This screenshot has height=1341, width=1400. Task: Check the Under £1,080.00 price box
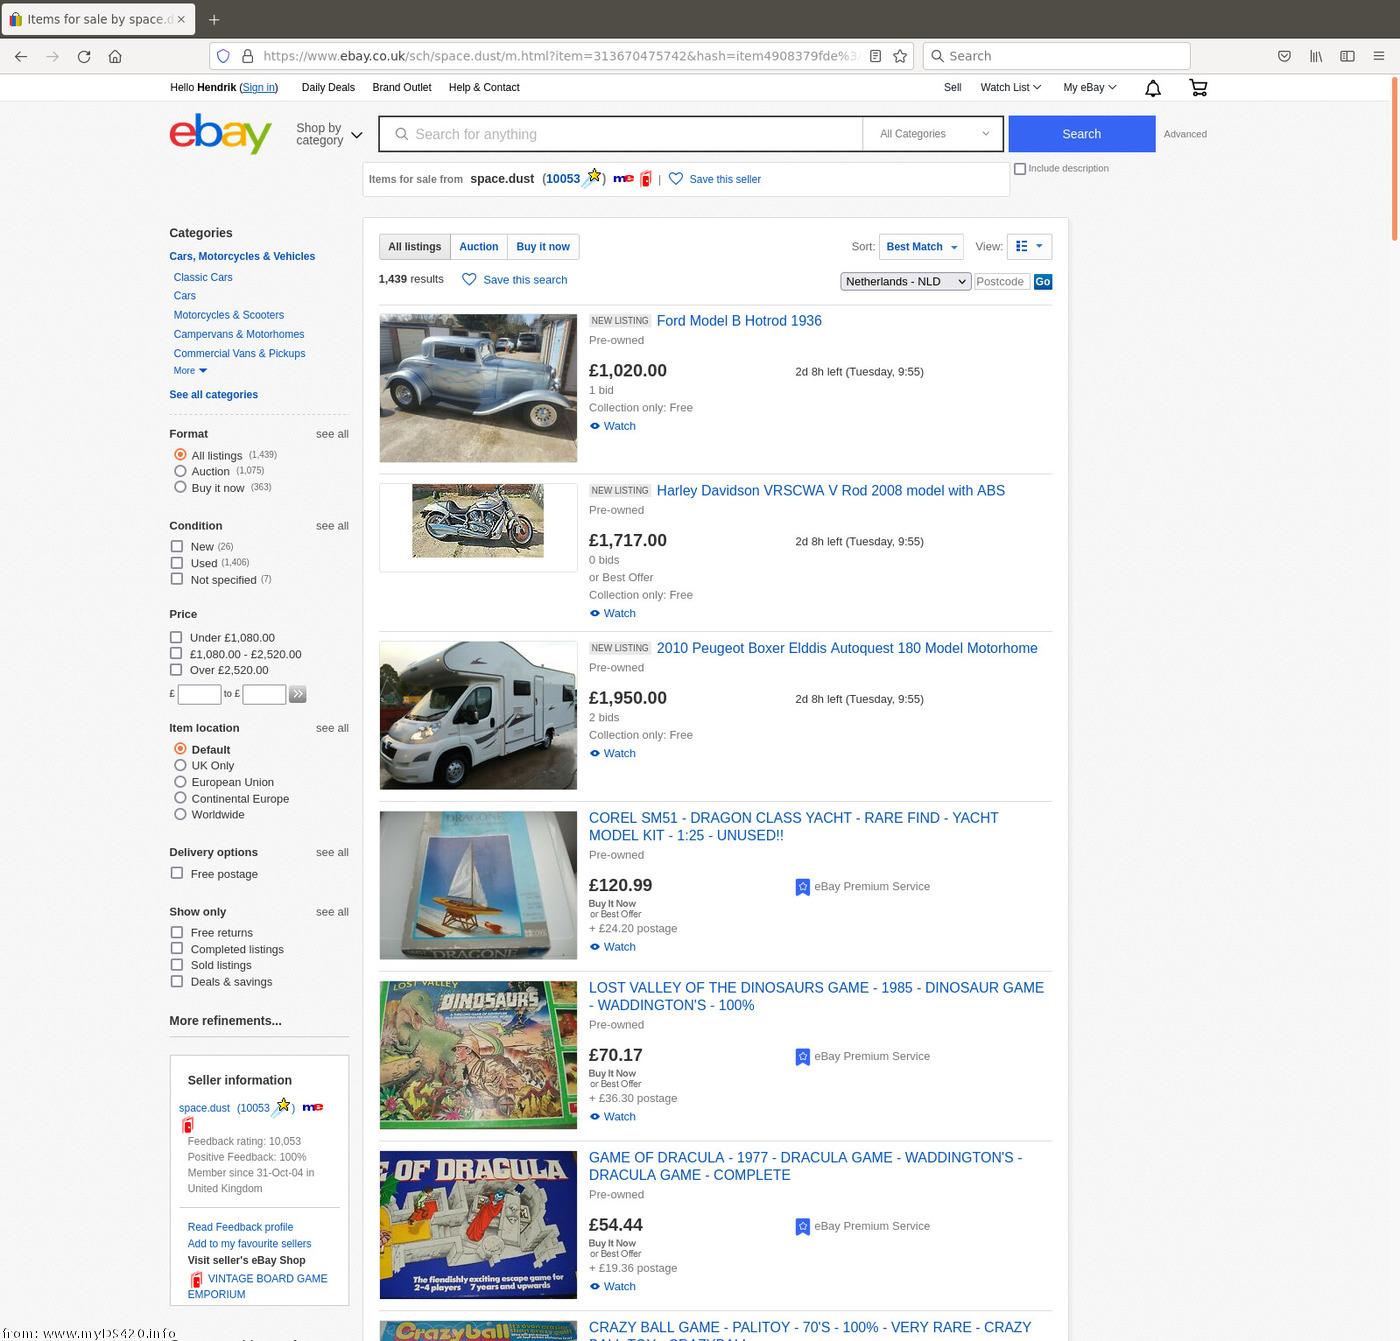(176, 637)
